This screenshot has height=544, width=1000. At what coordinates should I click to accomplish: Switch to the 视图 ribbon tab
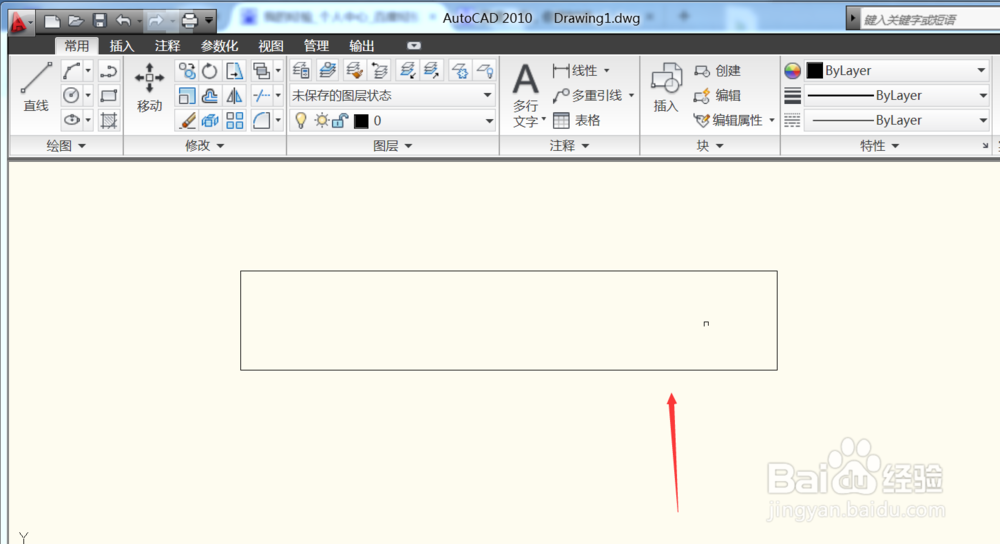[x=270, y=46]
